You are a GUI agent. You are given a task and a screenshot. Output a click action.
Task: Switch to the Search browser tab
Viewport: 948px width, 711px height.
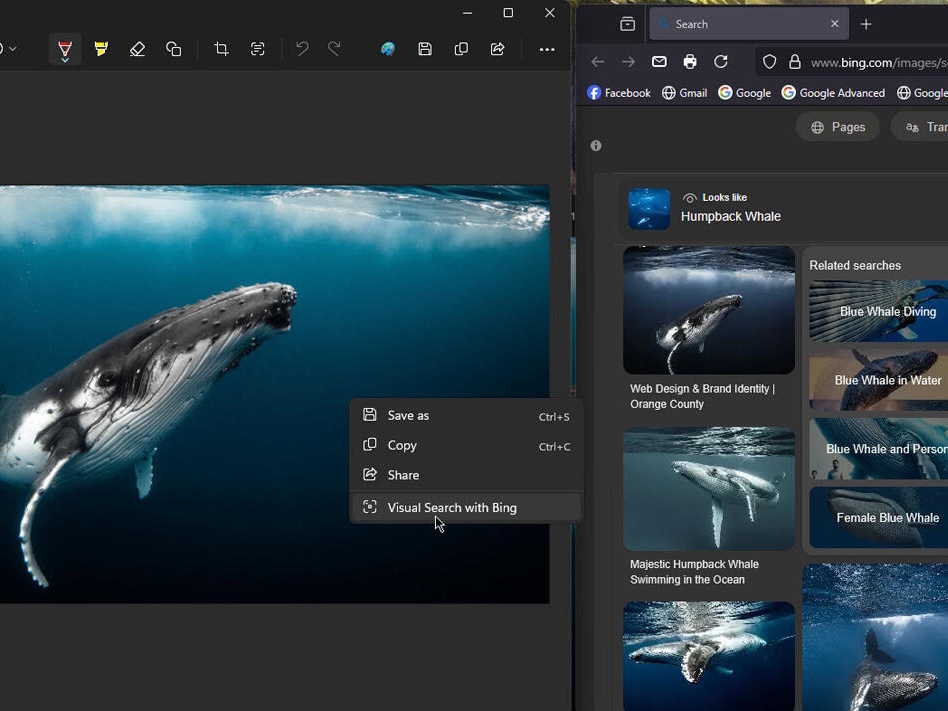point(748,24)
